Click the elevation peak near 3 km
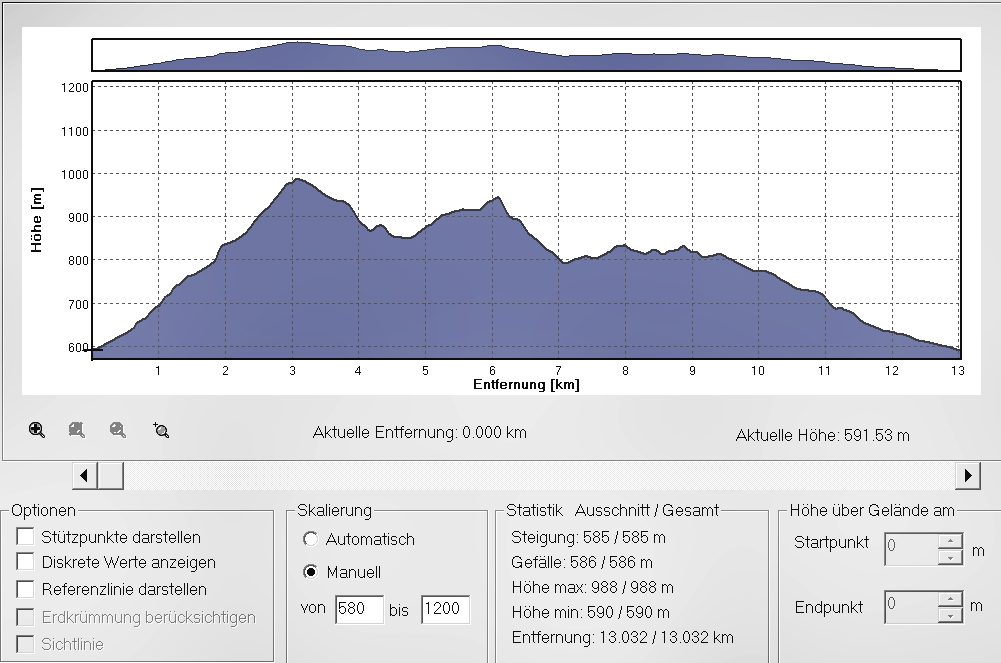The height and width of the screenshot is (663, 1001). tap(296, 181)
